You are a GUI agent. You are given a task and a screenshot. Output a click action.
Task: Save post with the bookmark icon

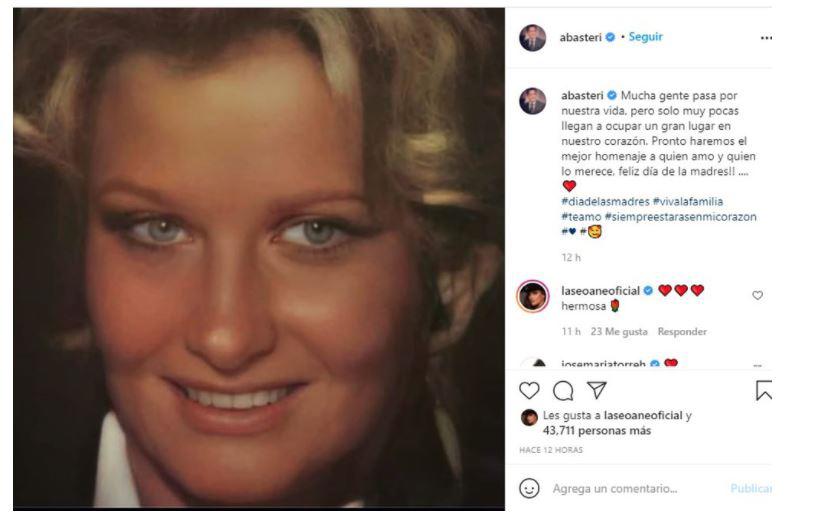pyautogui.click(x=763, y=390)
